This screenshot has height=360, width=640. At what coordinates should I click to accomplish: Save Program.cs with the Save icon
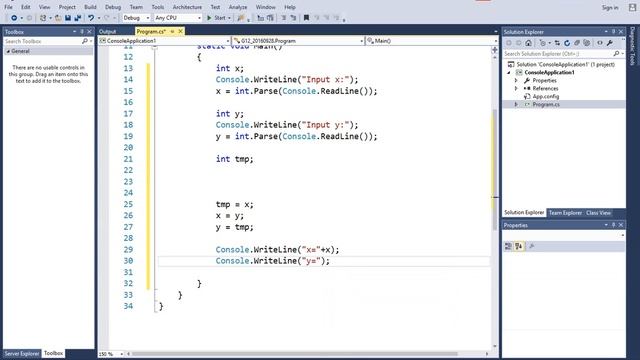[x=68, y=18]
